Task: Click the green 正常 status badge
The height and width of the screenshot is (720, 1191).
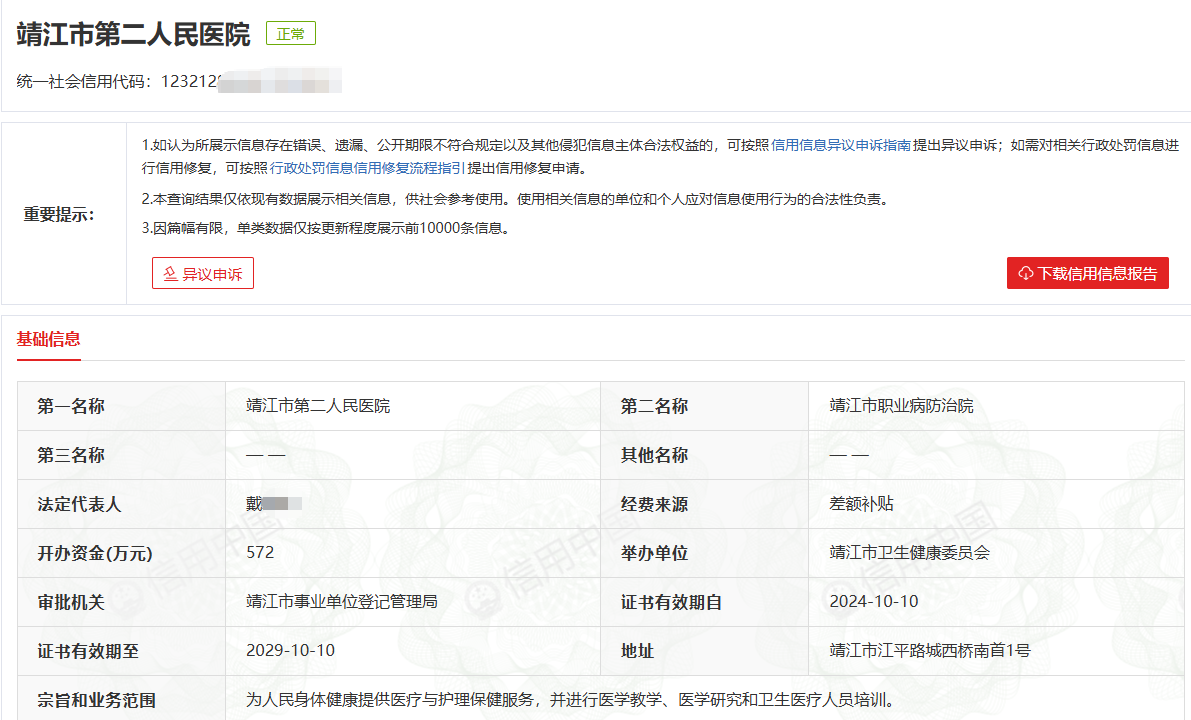Action: click(291, 34)
